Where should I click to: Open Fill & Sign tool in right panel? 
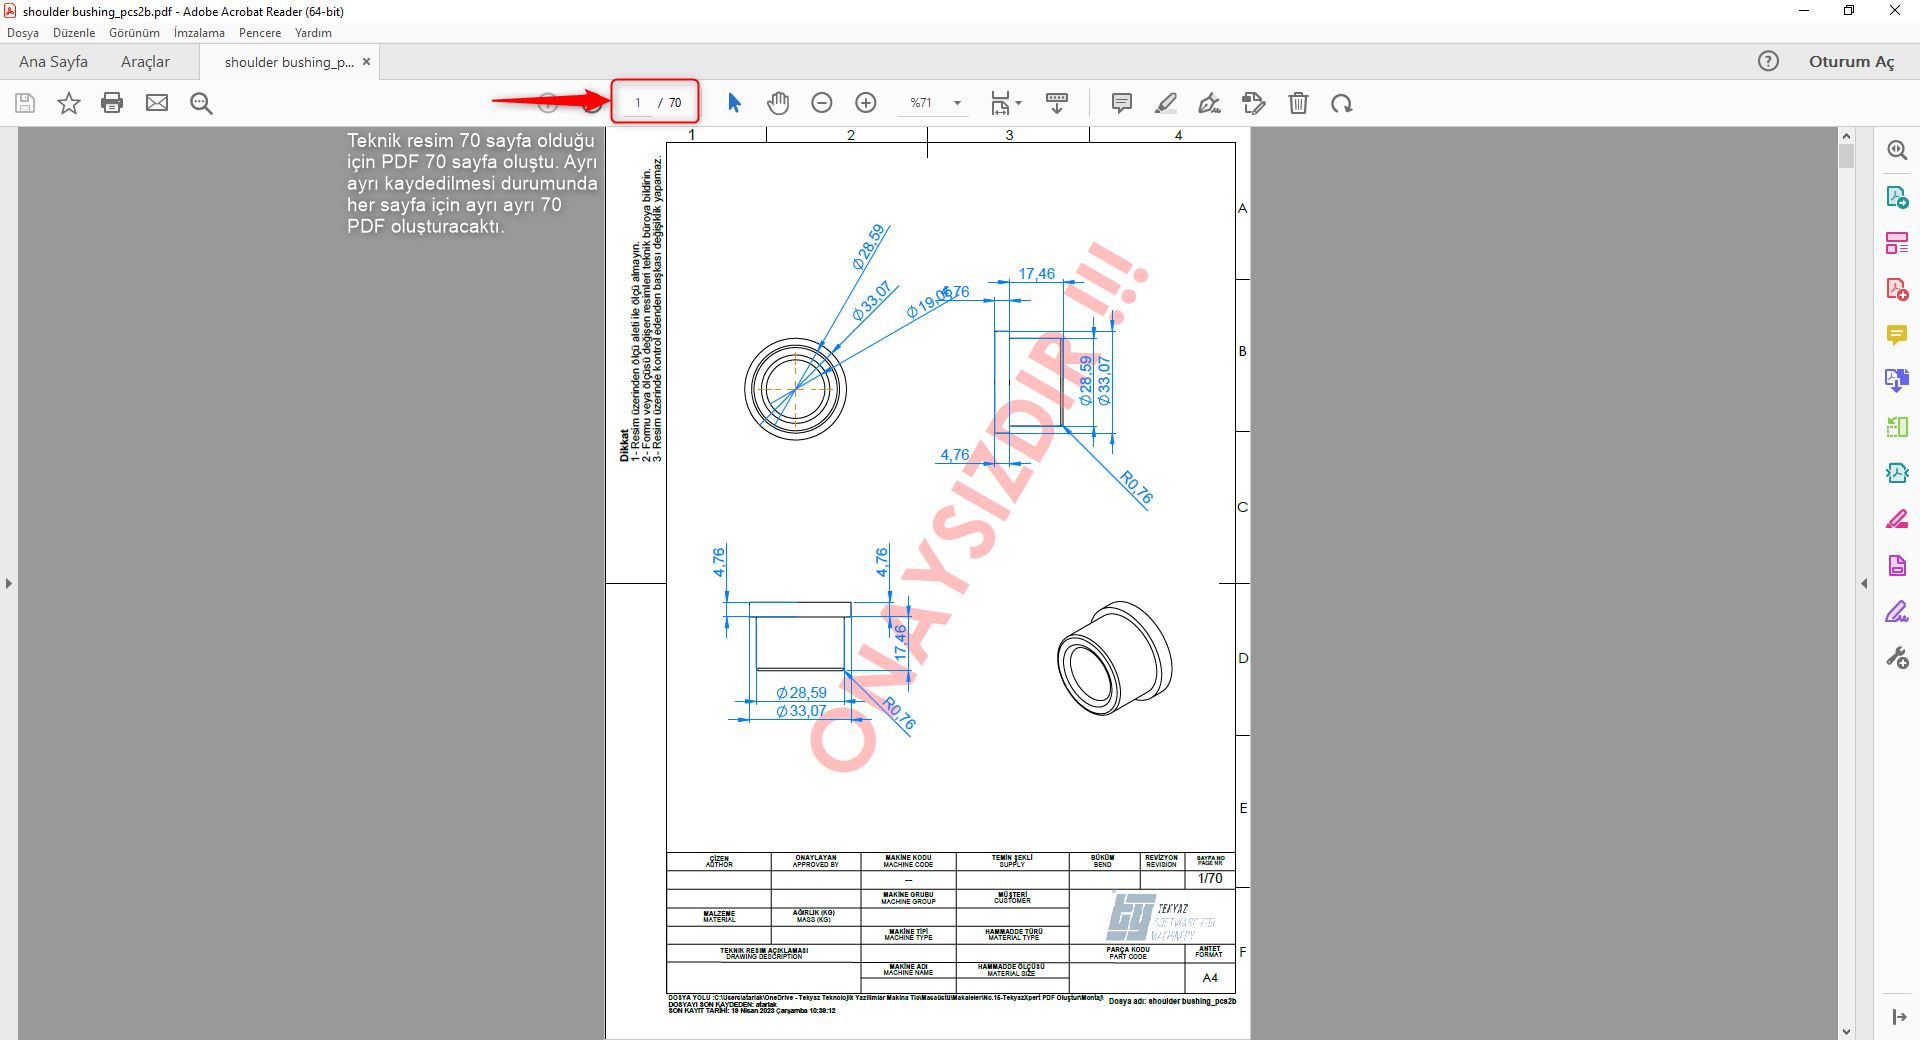(1897, 611)
